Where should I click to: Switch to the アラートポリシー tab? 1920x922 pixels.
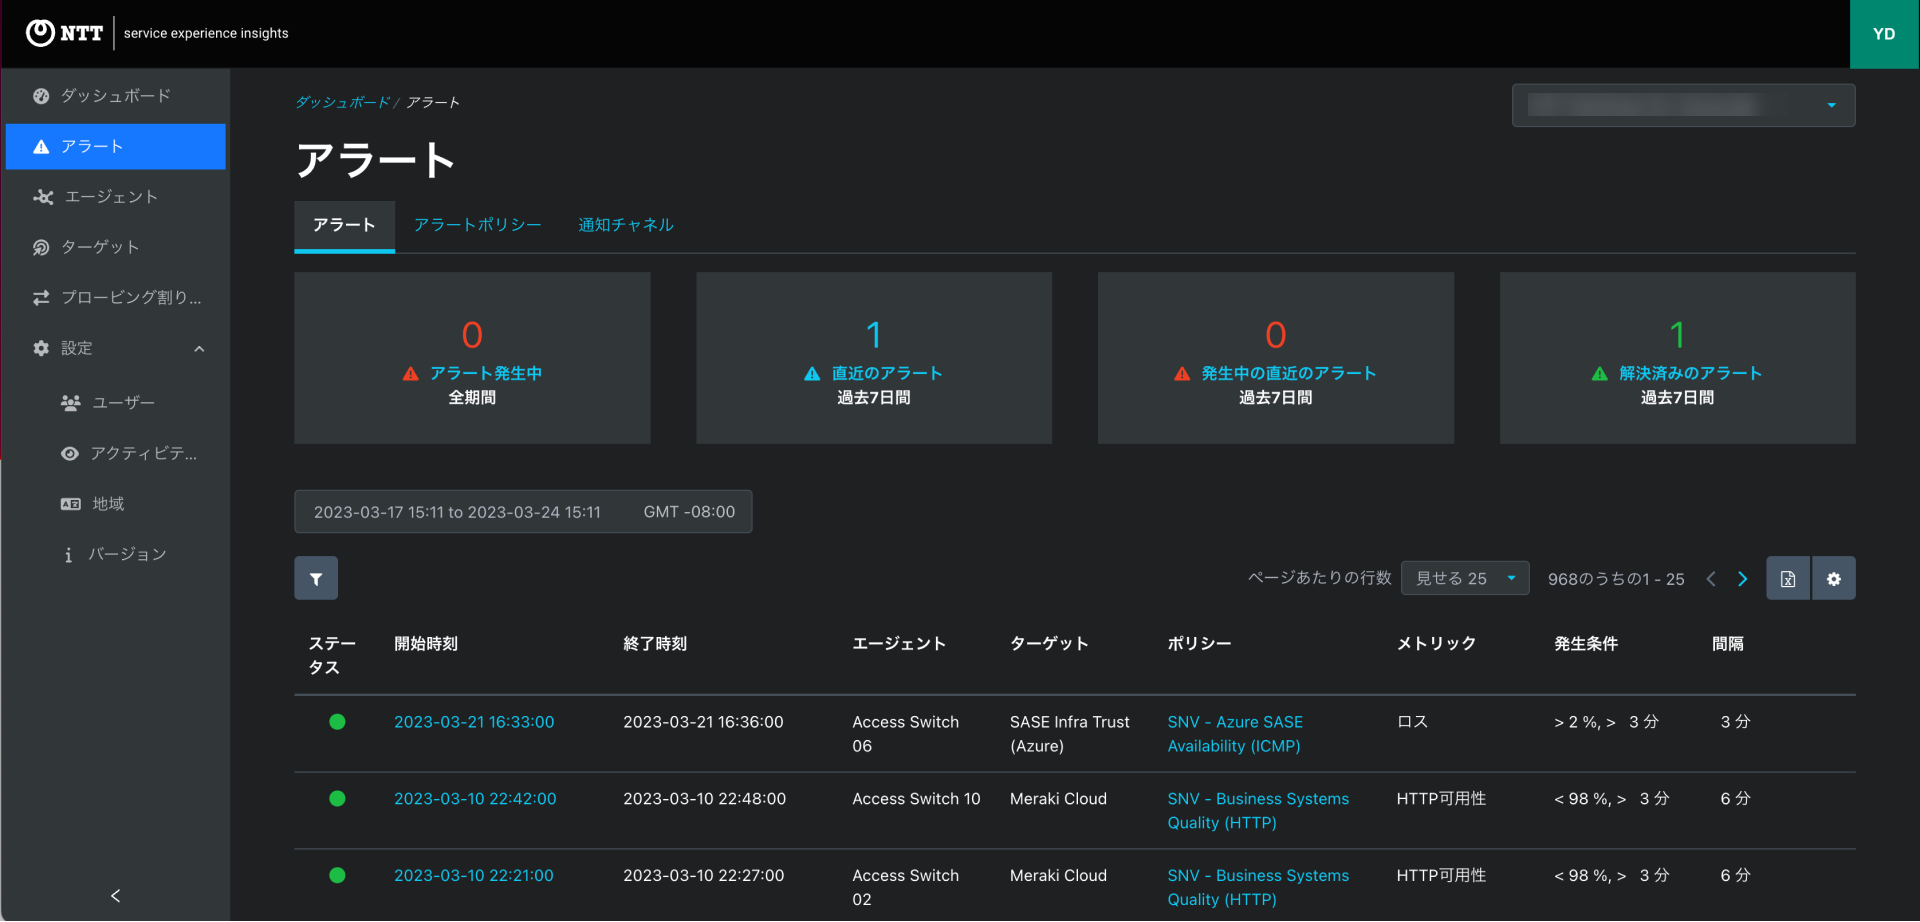(477, 225)
